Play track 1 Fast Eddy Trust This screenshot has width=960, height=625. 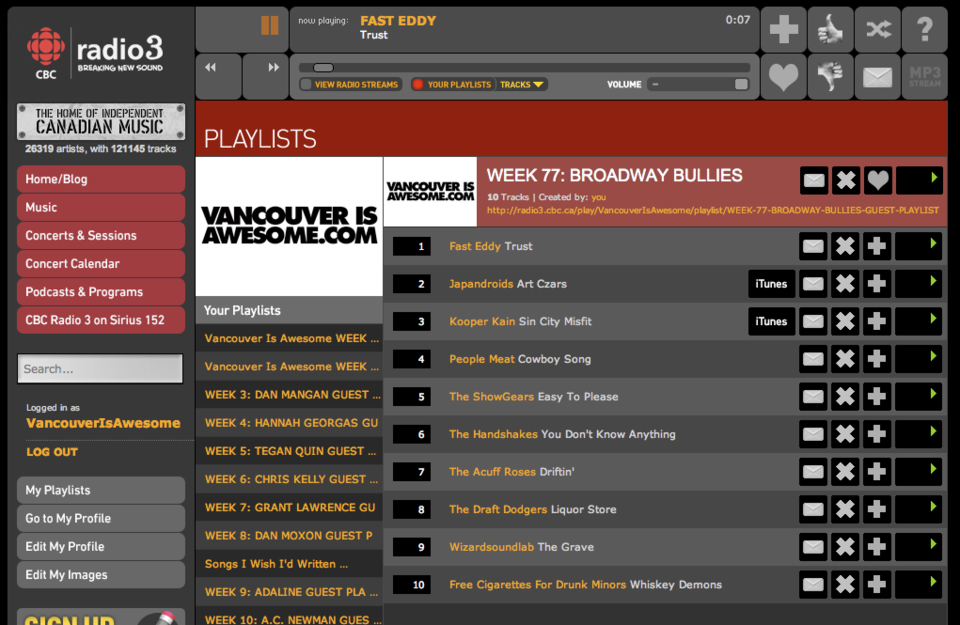click(x=918, y=246)
